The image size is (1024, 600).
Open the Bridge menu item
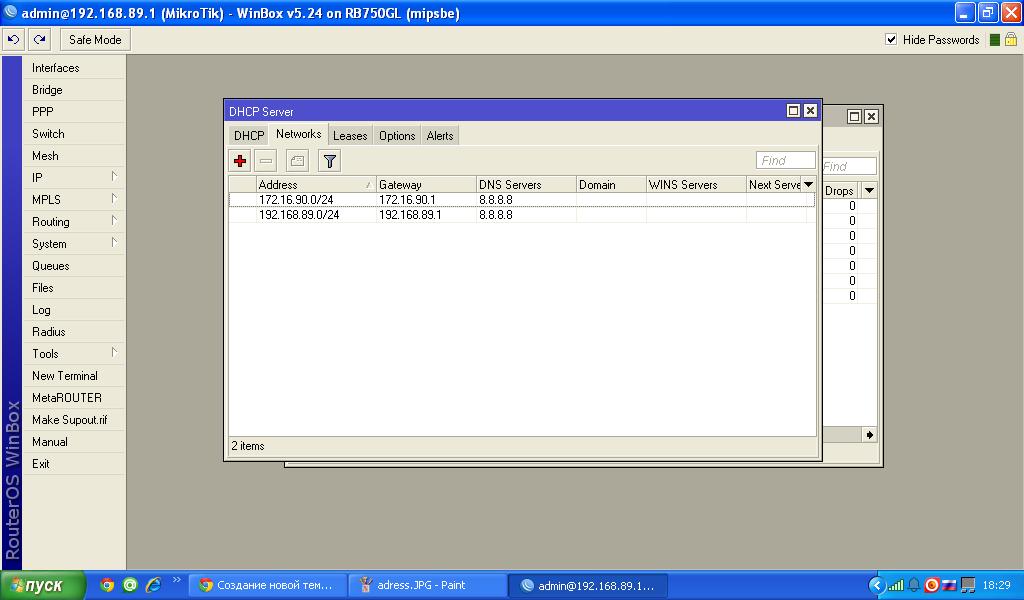(x=74, y=90)
